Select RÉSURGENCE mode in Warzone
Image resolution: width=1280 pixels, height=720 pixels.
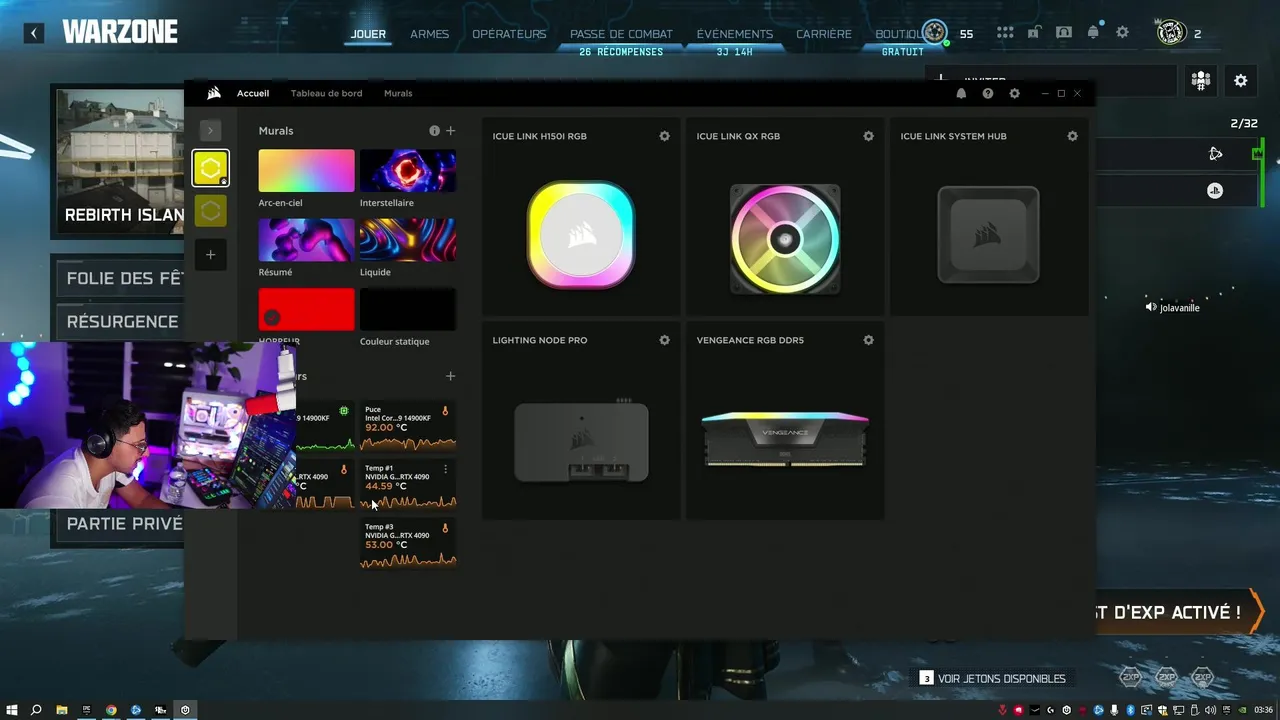coord(120,321)
